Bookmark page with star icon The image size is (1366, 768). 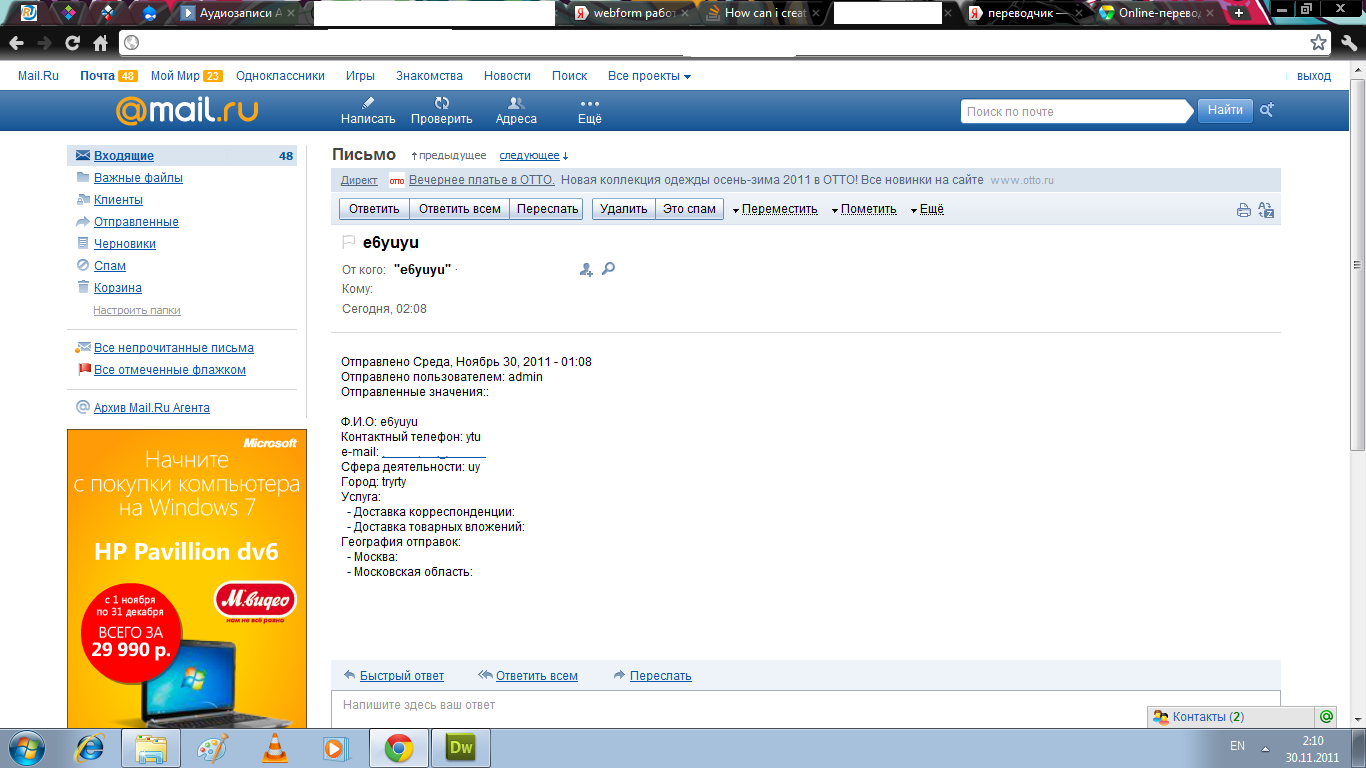coord(1319,43)
